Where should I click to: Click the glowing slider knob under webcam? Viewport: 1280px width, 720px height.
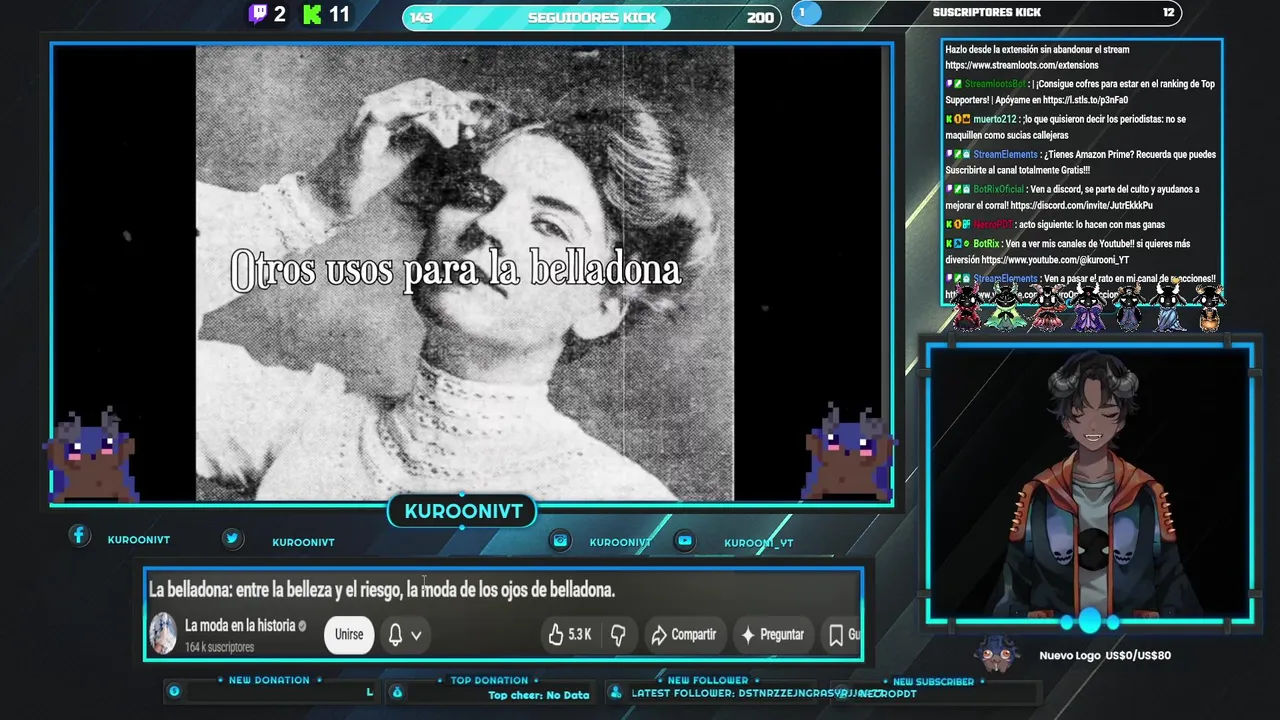coord(1089,622)
